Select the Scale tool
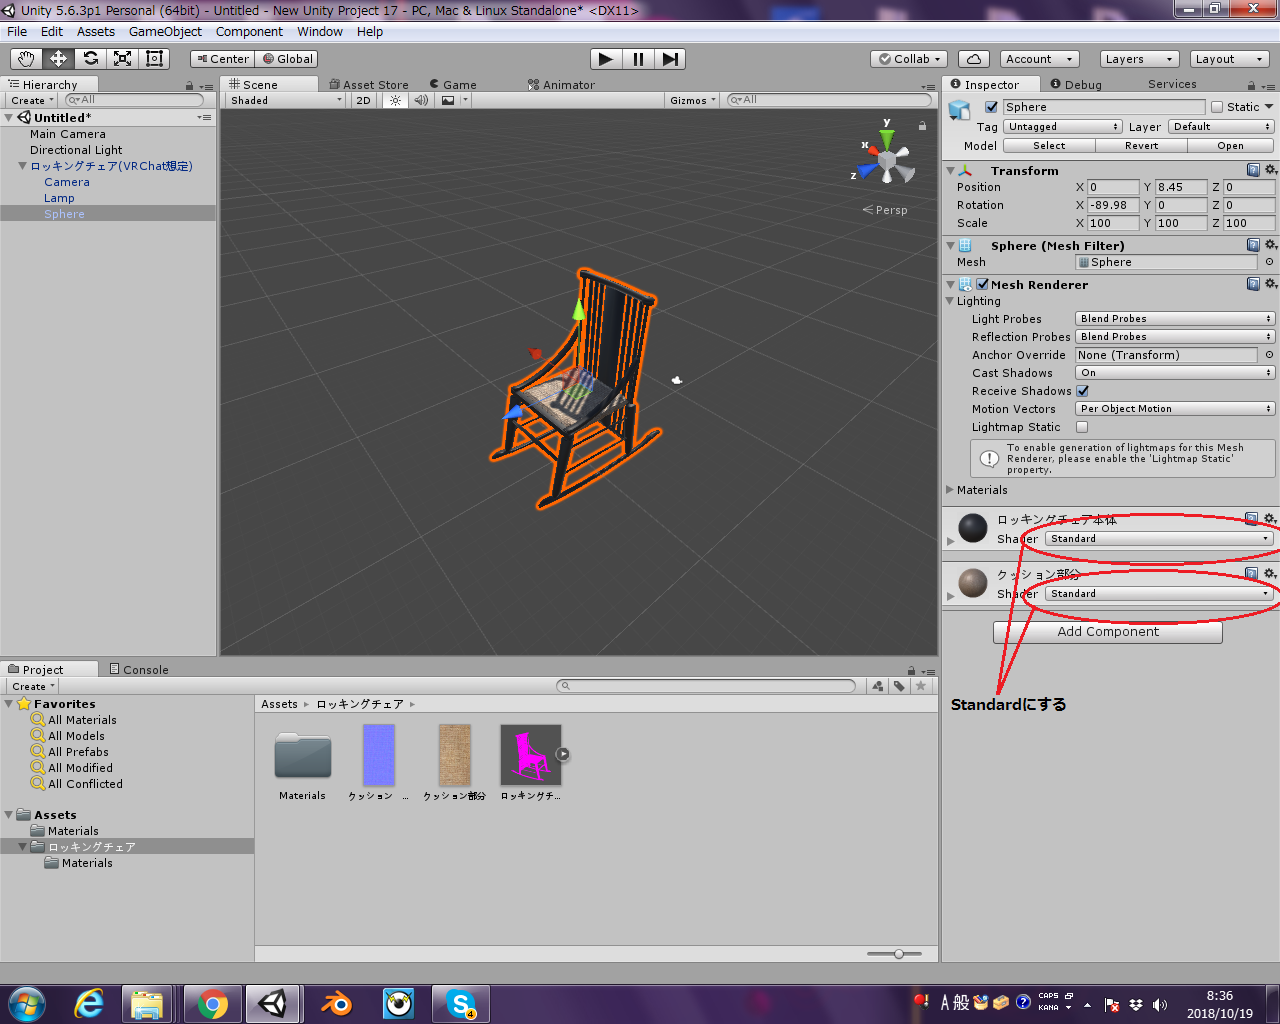 (x=121, y=58)
